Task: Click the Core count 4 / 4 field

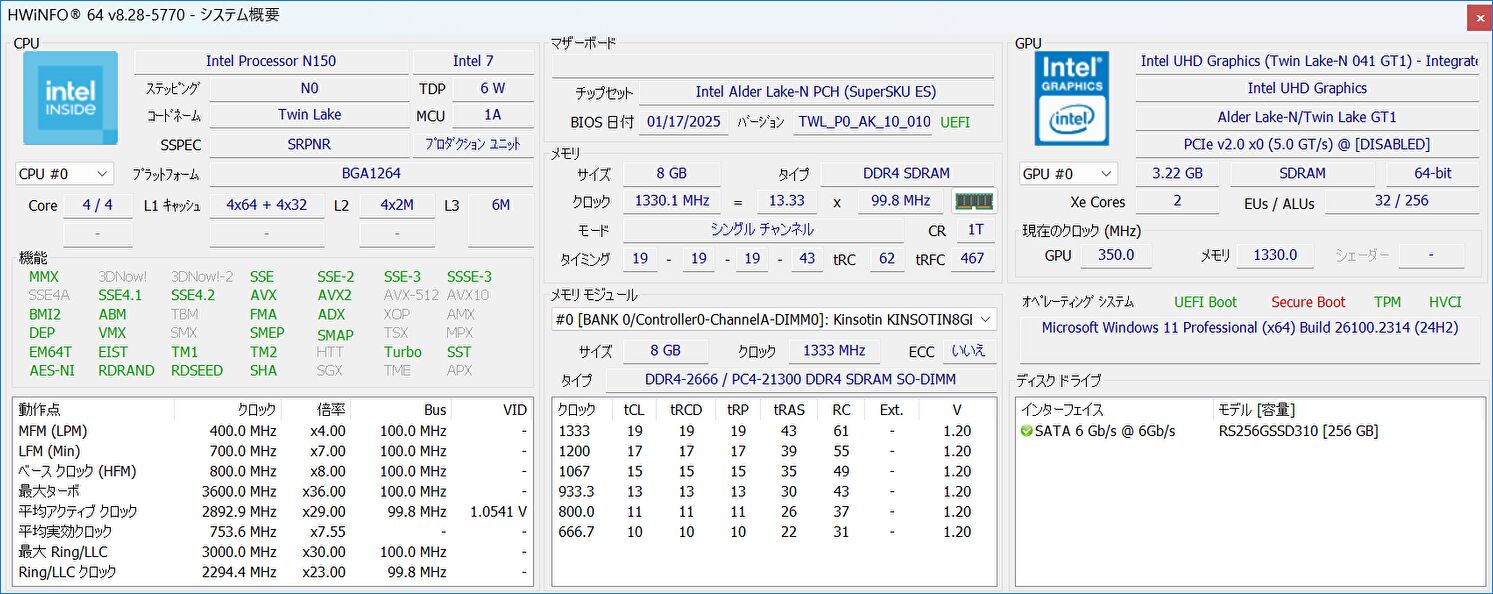Action: pos(98,205)
